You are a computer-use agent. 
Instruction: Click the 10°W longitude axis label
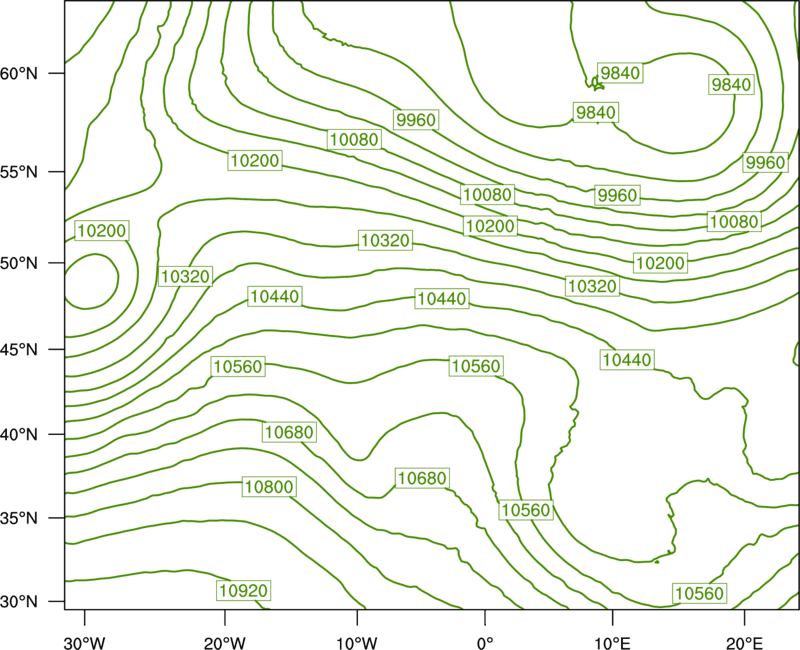(x=356, y=643)
